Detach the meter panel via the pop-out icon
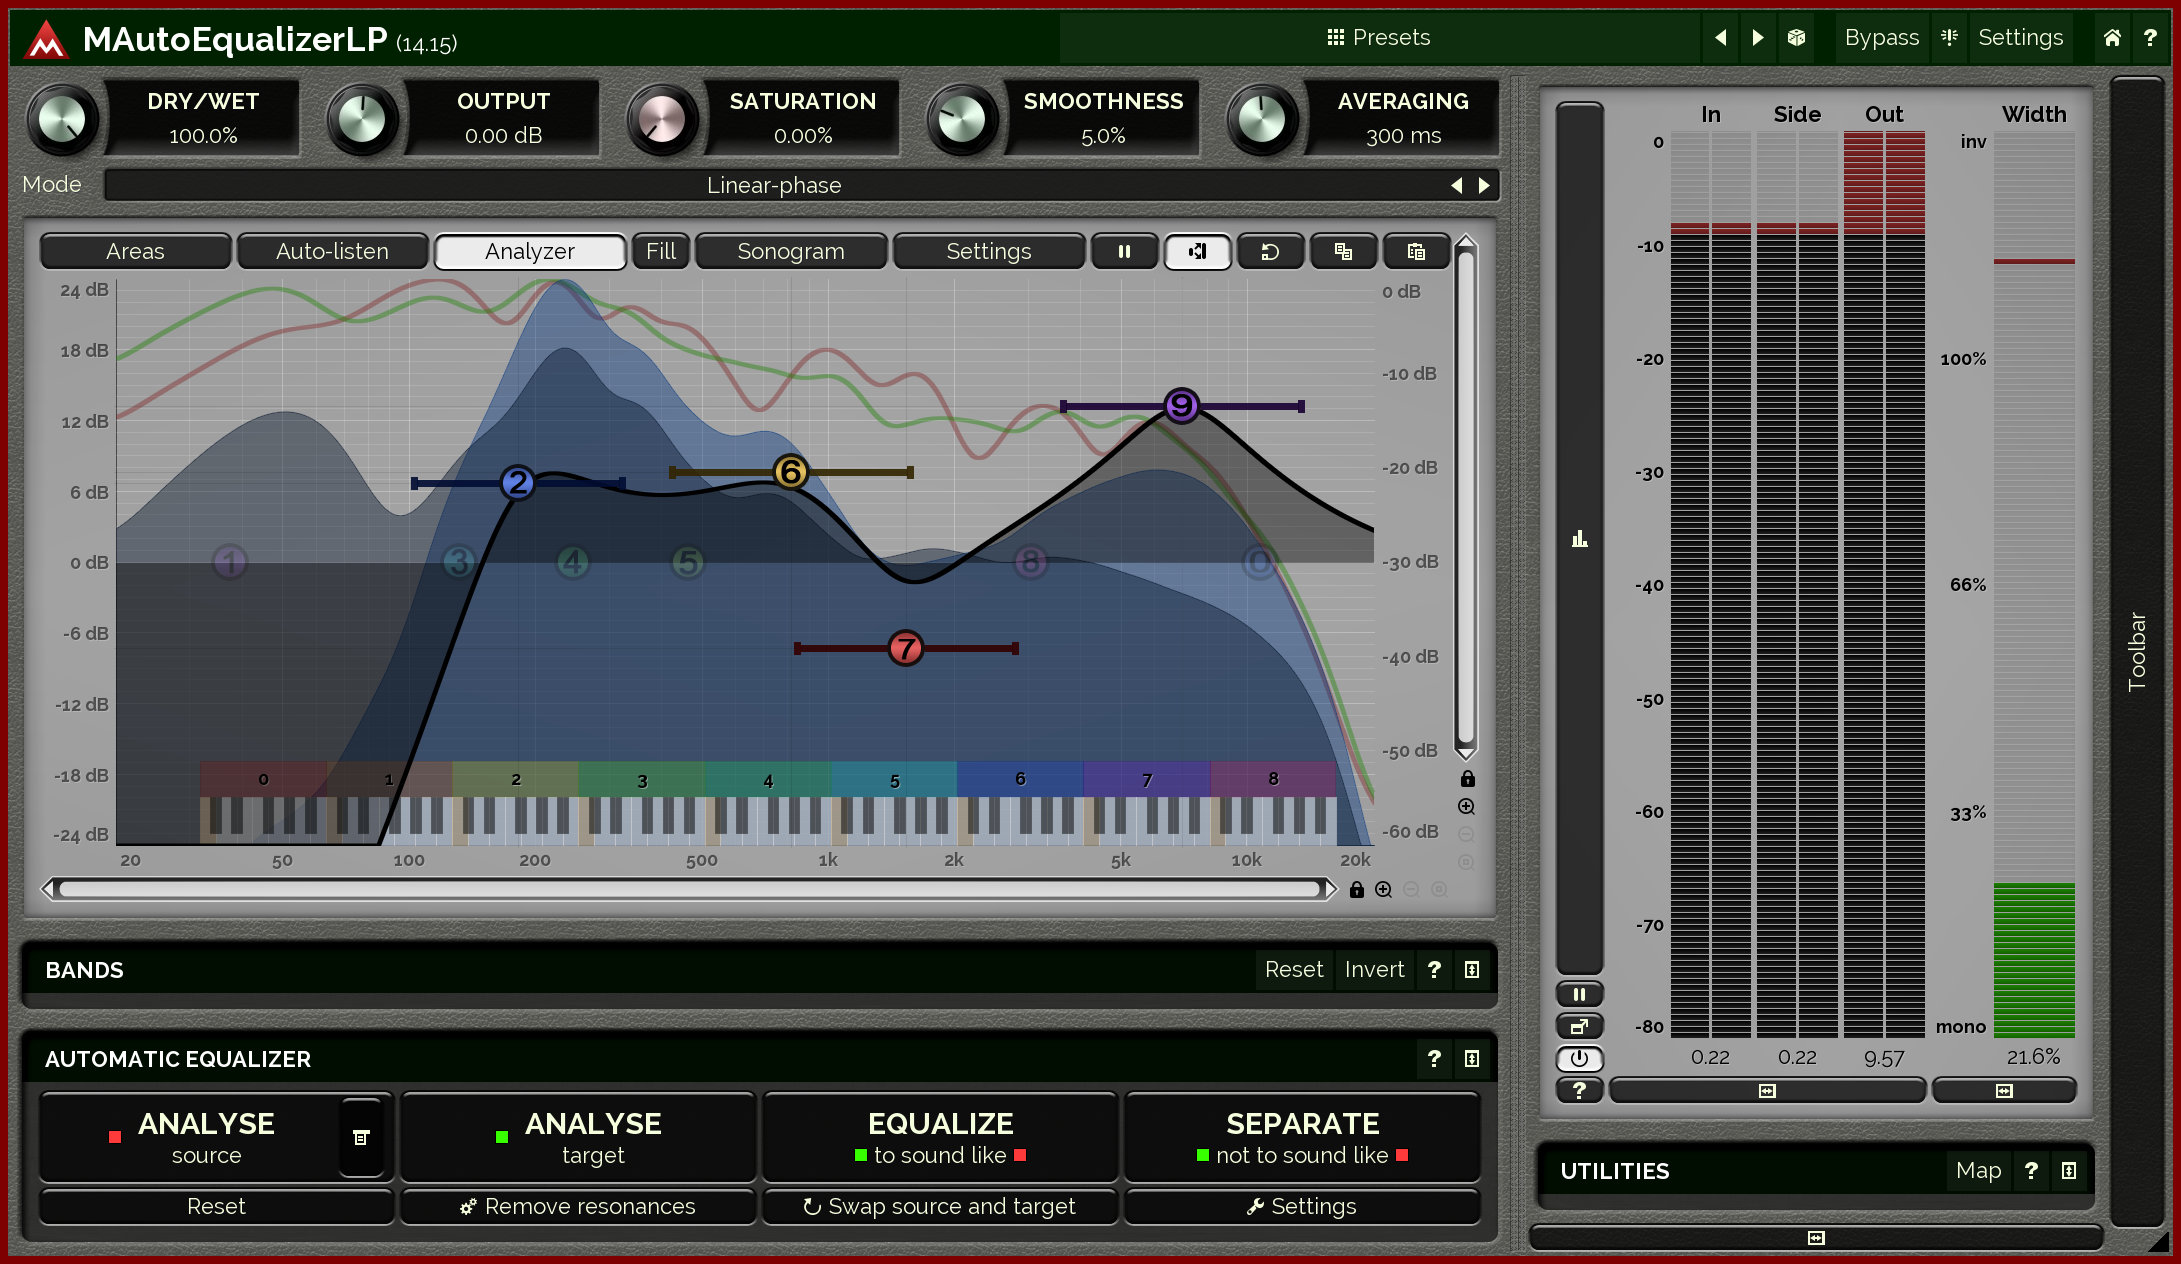 point(1579,1026)
